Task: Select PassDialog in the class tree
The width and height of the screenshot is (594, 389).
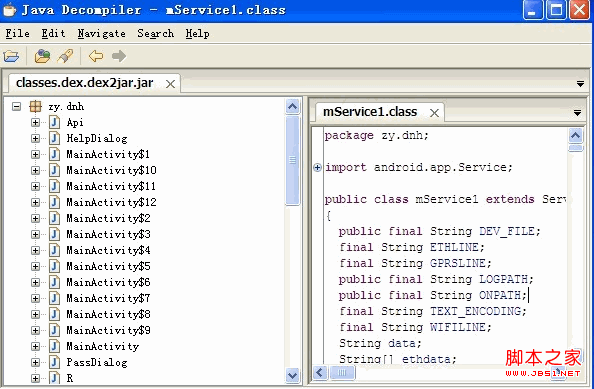Action: click(97, 362)
